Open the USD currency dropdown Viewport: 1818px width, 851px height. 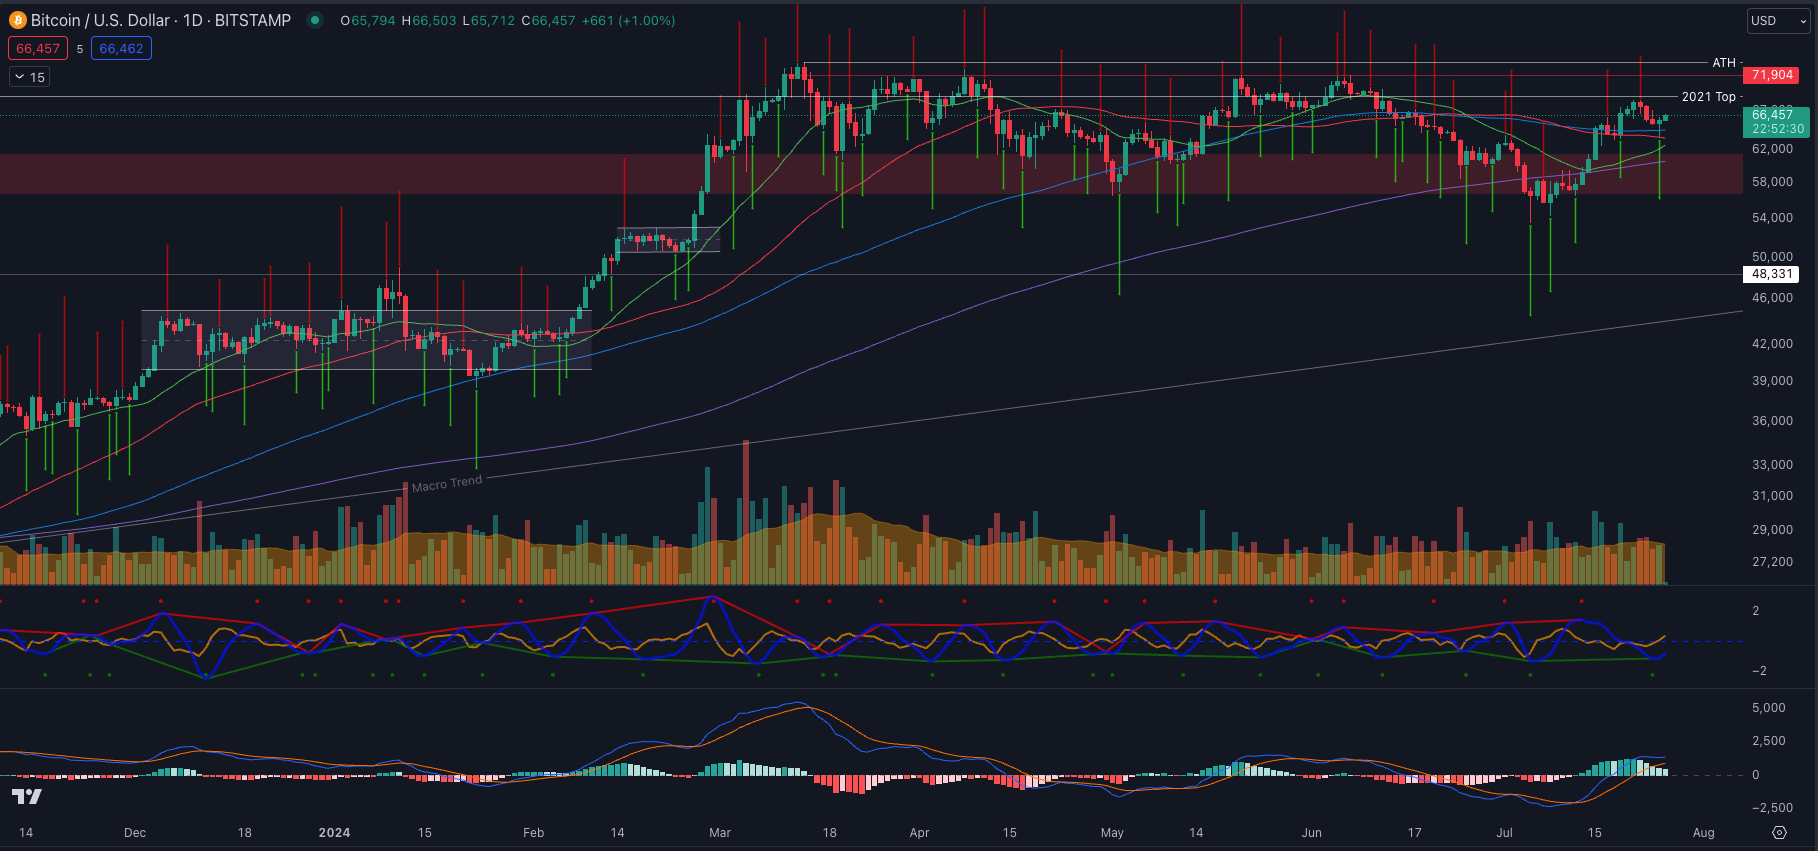1777,21
